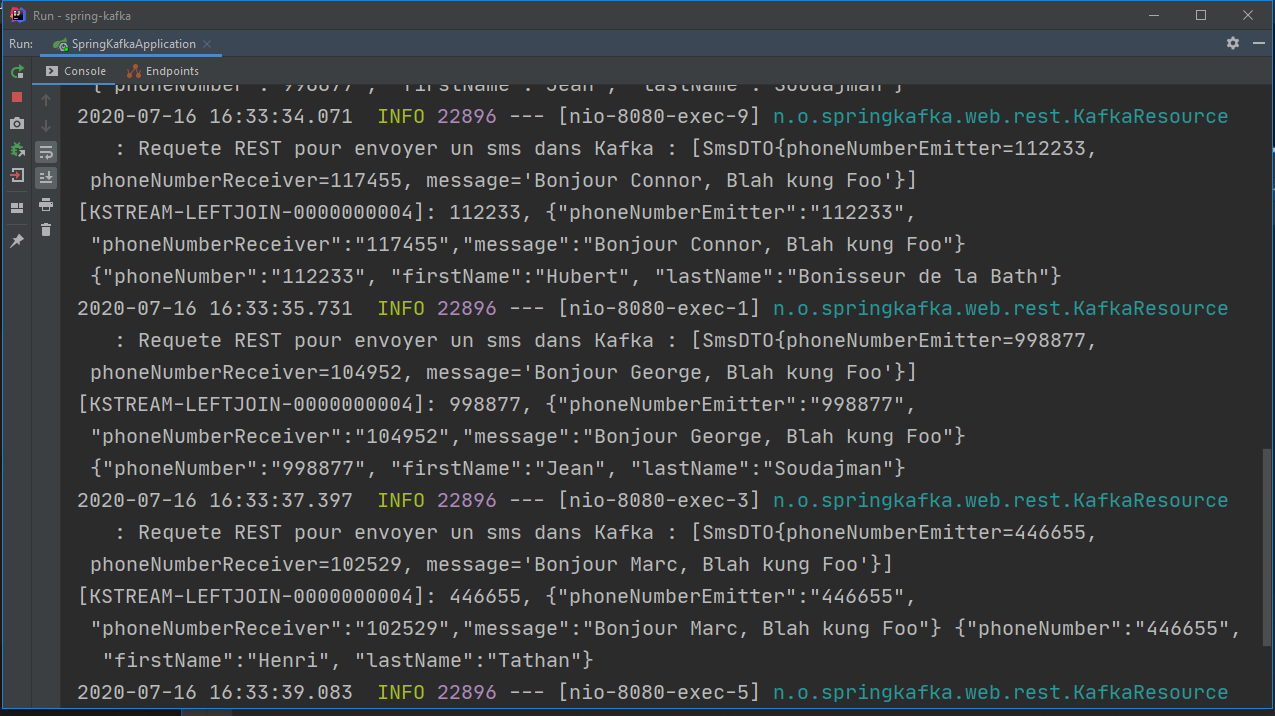The image size is (1275, 716).
Task: Switch to the Console tab
Action: [x=76, y=71]
